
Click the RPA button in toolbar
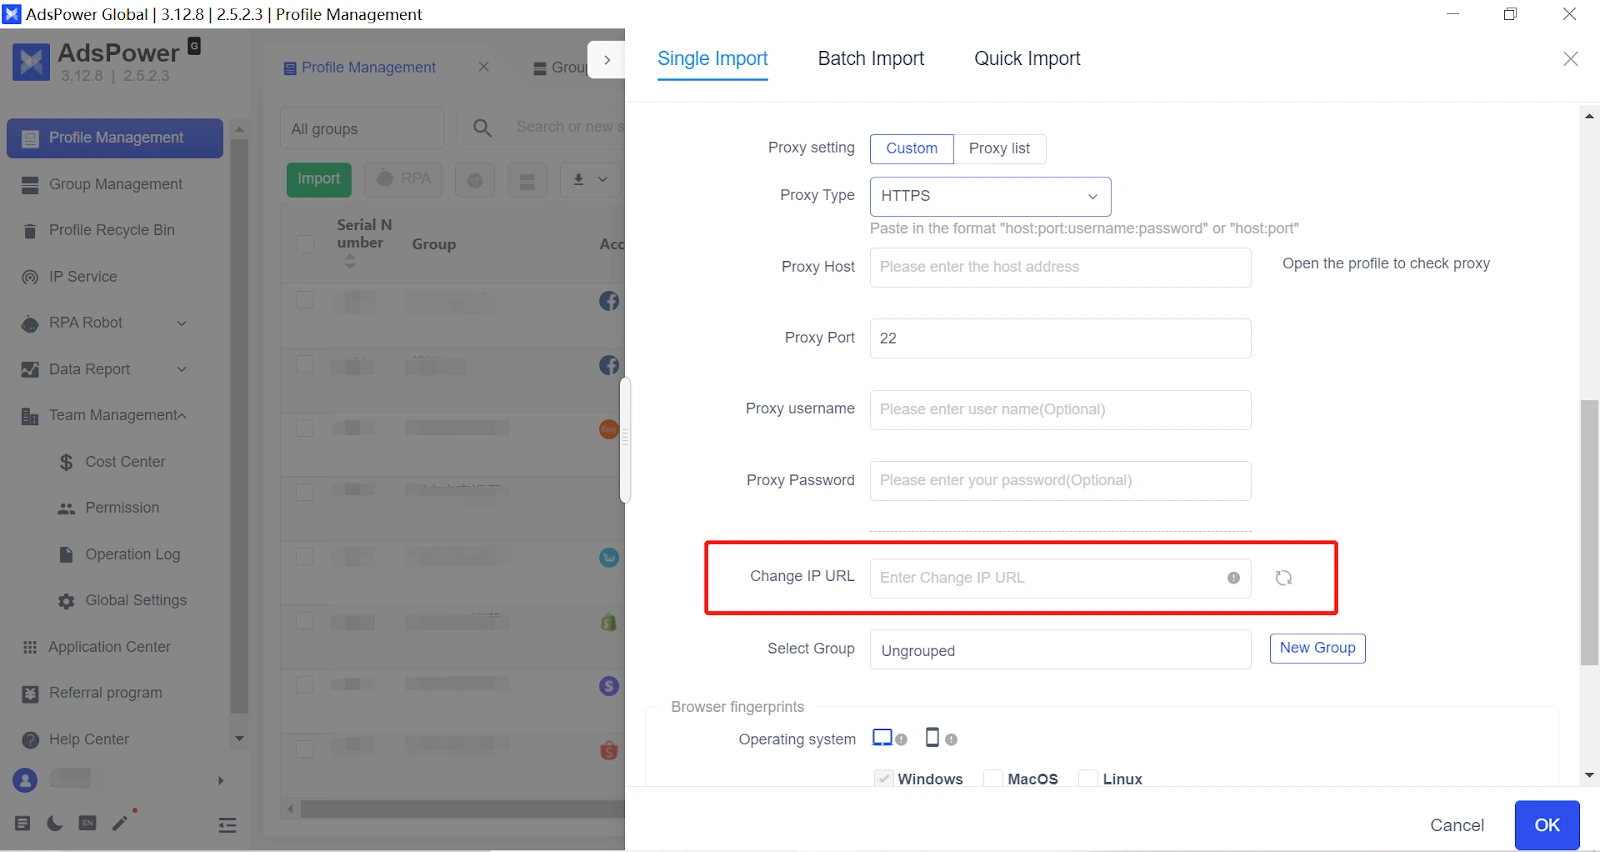(403, 179)
